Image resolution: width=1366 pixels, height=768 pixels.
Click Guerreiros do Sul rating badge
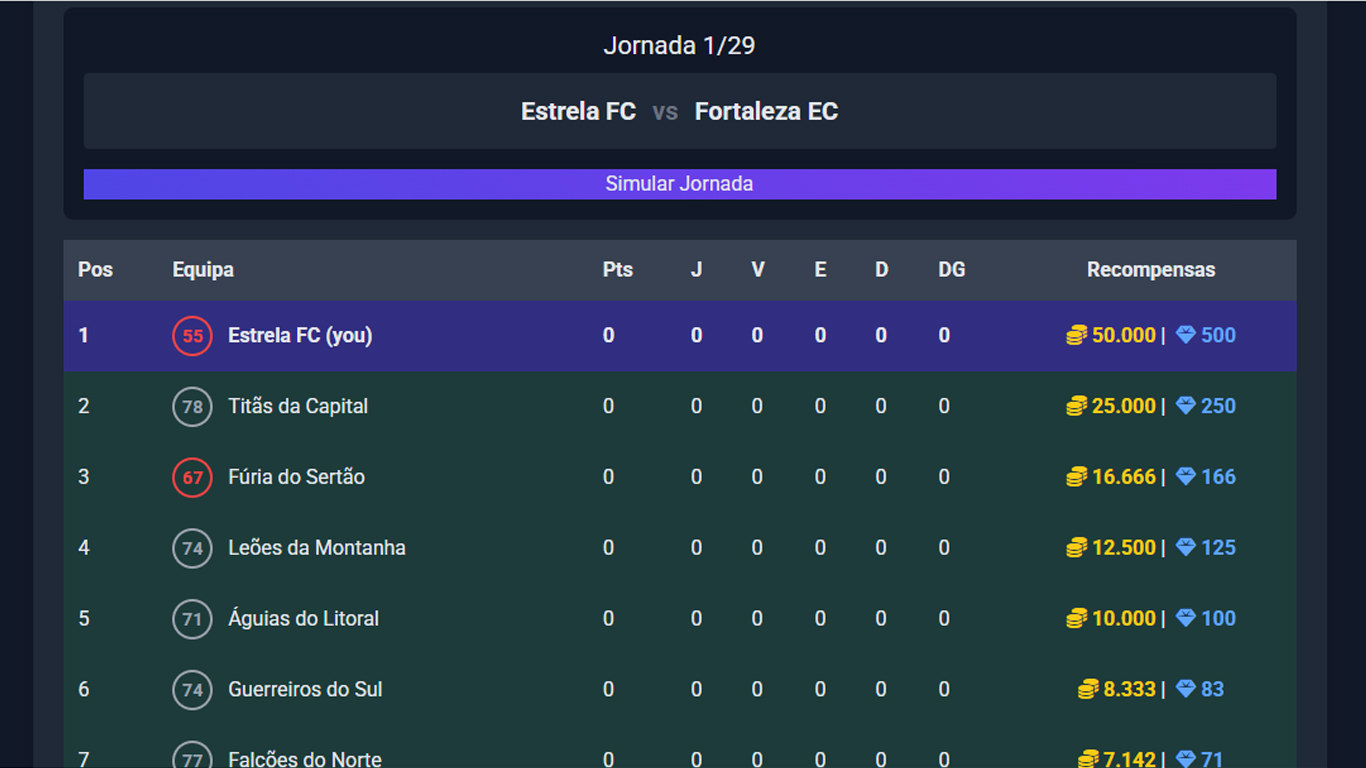click(x=192, y=690)
